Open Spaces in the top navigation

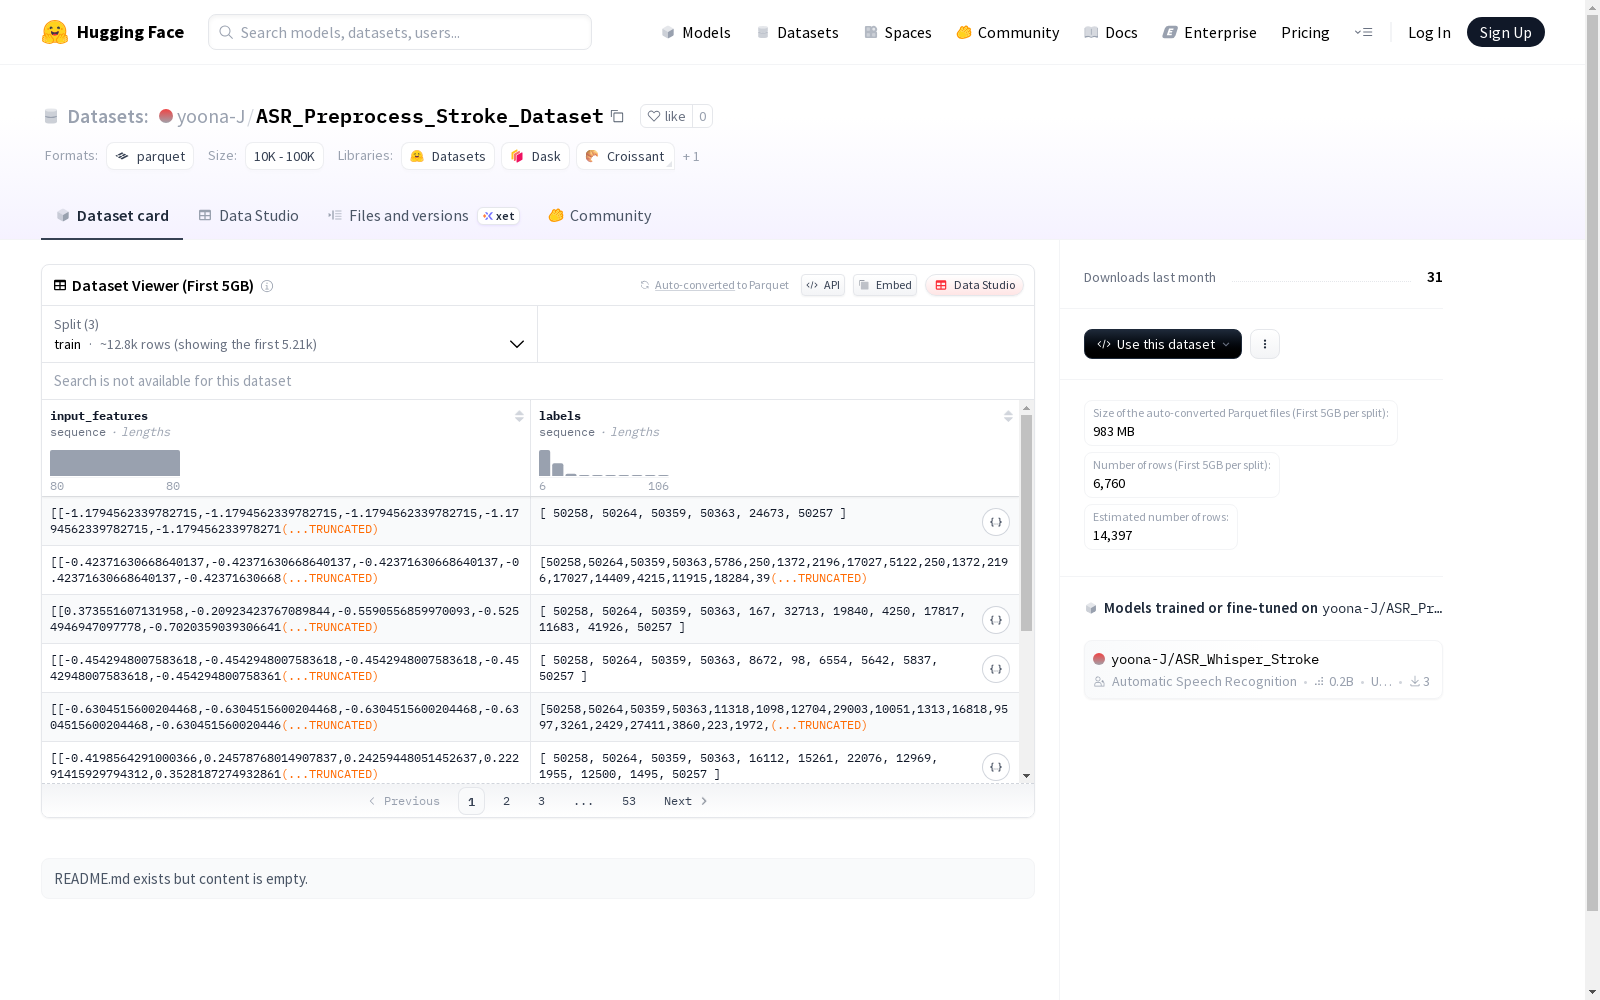pyautogui.click(x=898, y=32)
